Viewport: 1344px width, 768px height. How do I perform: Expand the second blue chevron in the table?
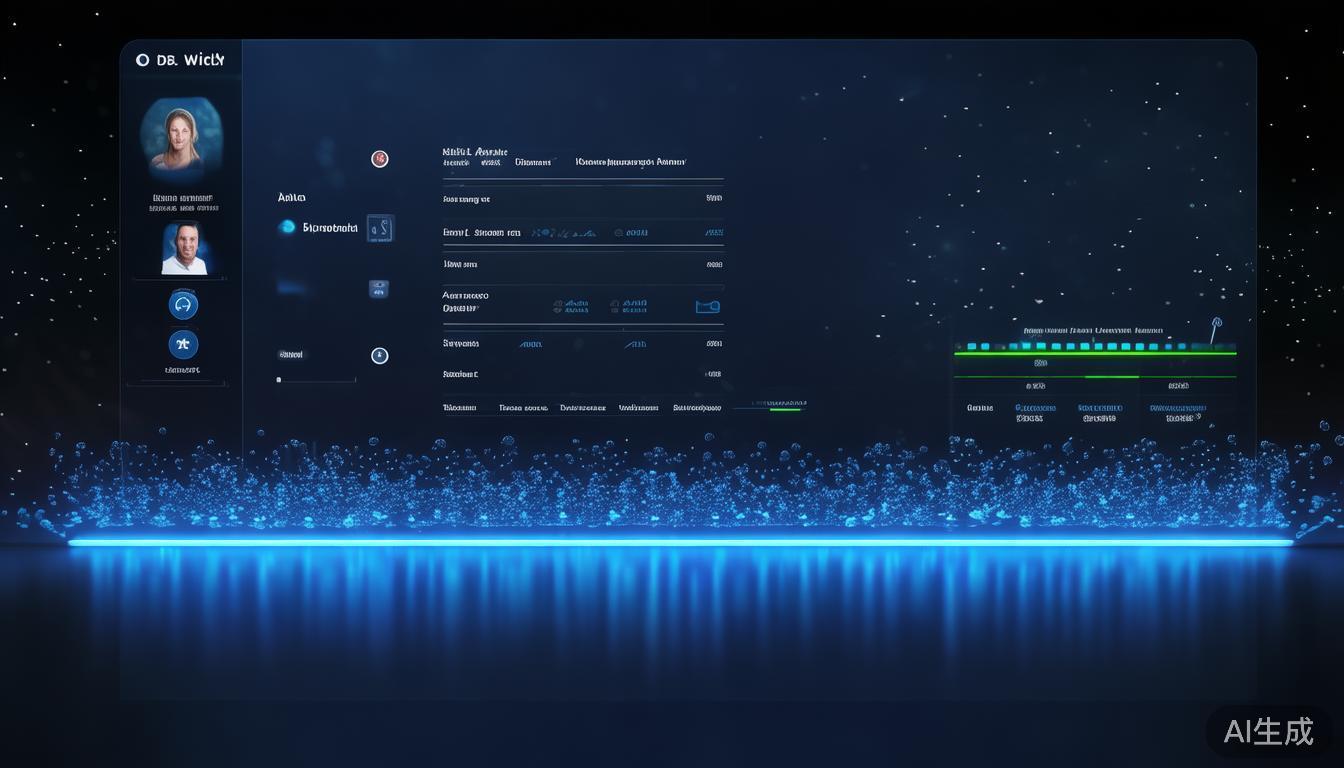click(635, 344)
